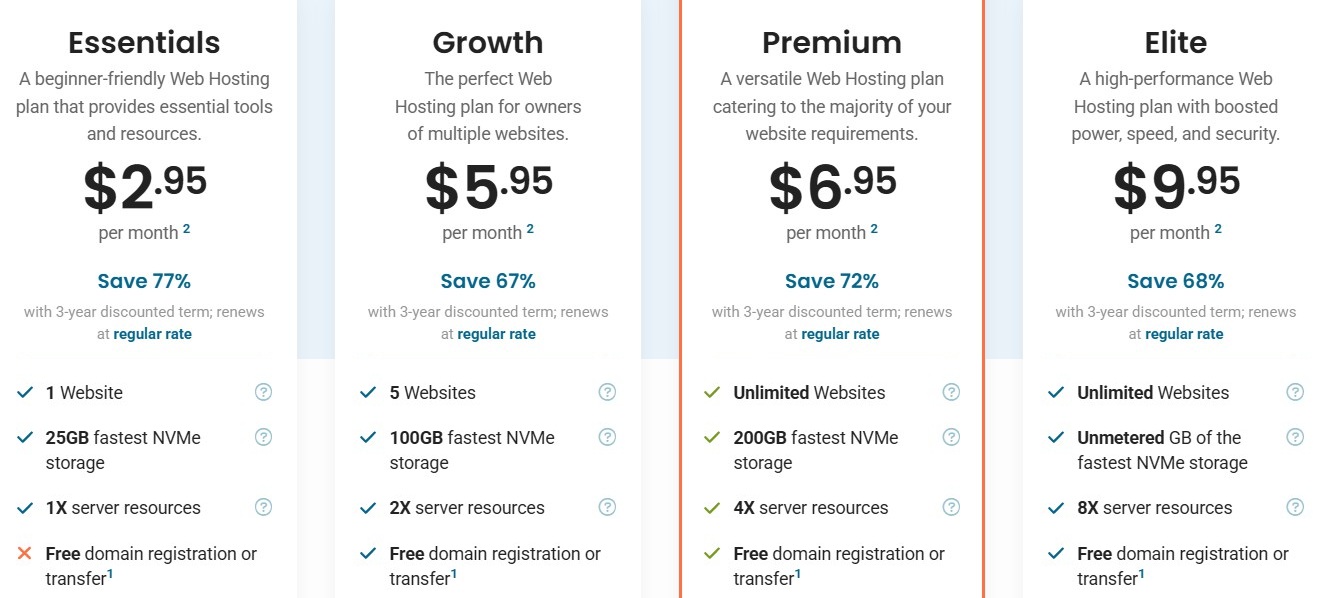Open help tooltip for Essentials 1 Website feature
This screenshot has width=1323, height=598.
(263, 392)
